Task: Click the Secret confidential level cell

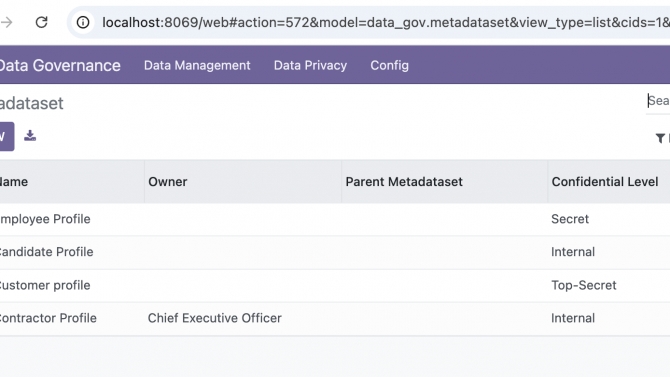Action: tap(570, 219)
